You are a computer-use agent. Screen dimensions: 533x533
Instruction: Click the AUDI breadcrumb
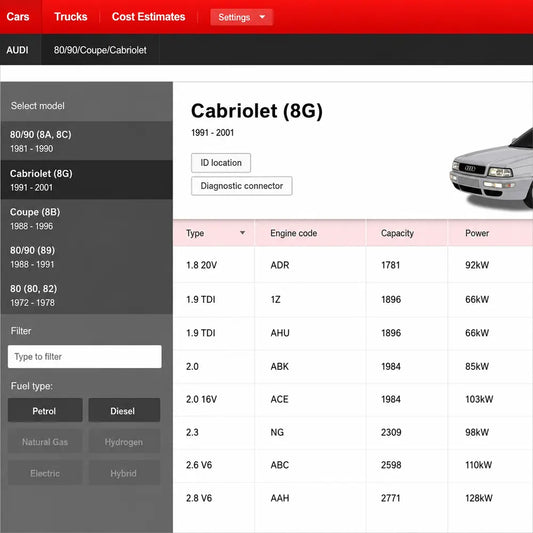pos(17,50)
